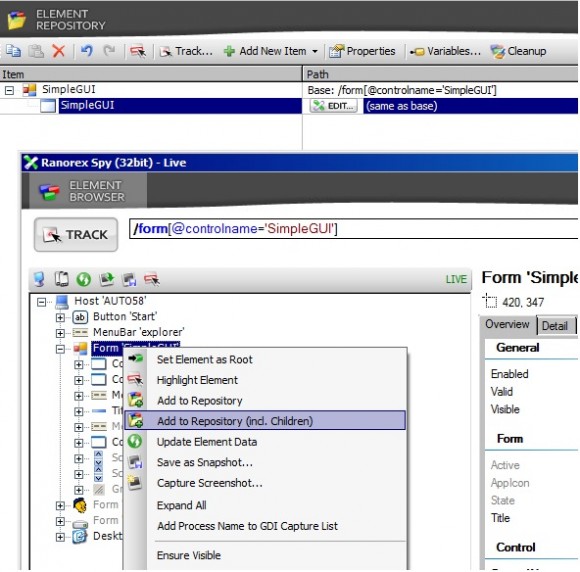580x572 pixels.
Task: Select MenuBar 'explorer' tree item
Action: (x=138, y=332)
